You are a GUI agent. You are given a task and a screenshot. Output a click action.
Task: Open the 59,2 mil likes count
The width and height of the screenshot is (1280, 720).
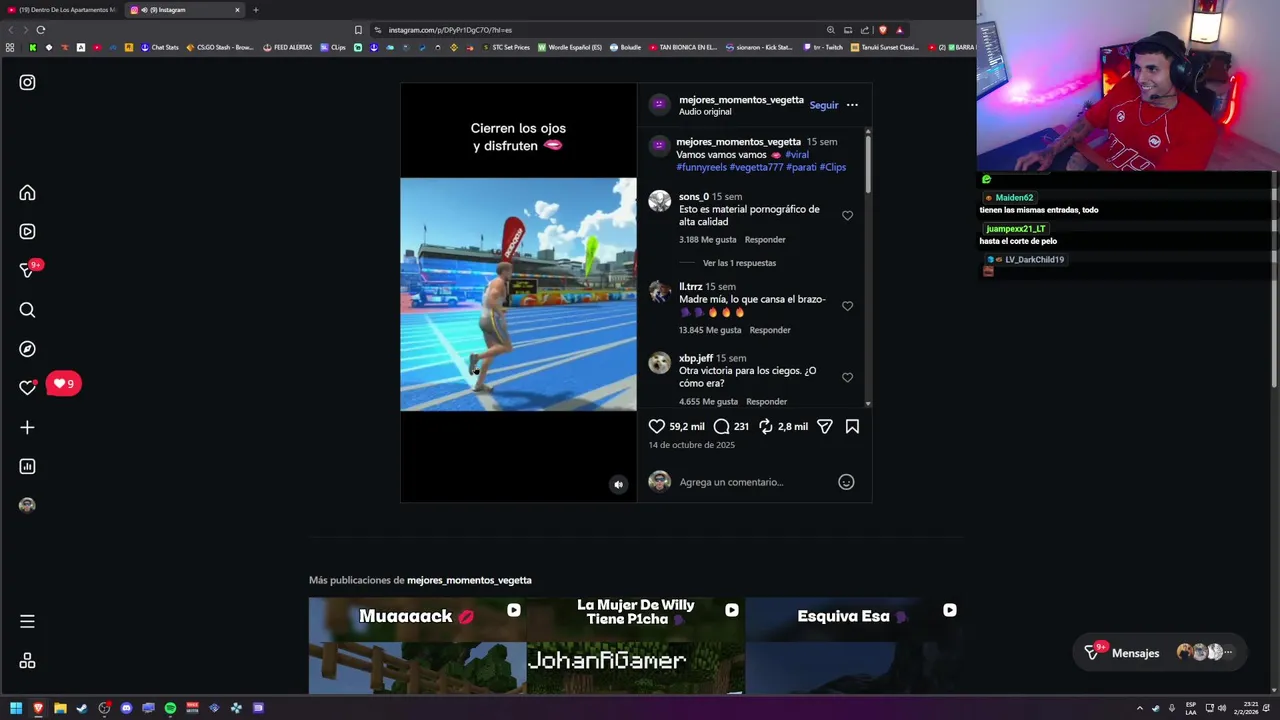686,427
